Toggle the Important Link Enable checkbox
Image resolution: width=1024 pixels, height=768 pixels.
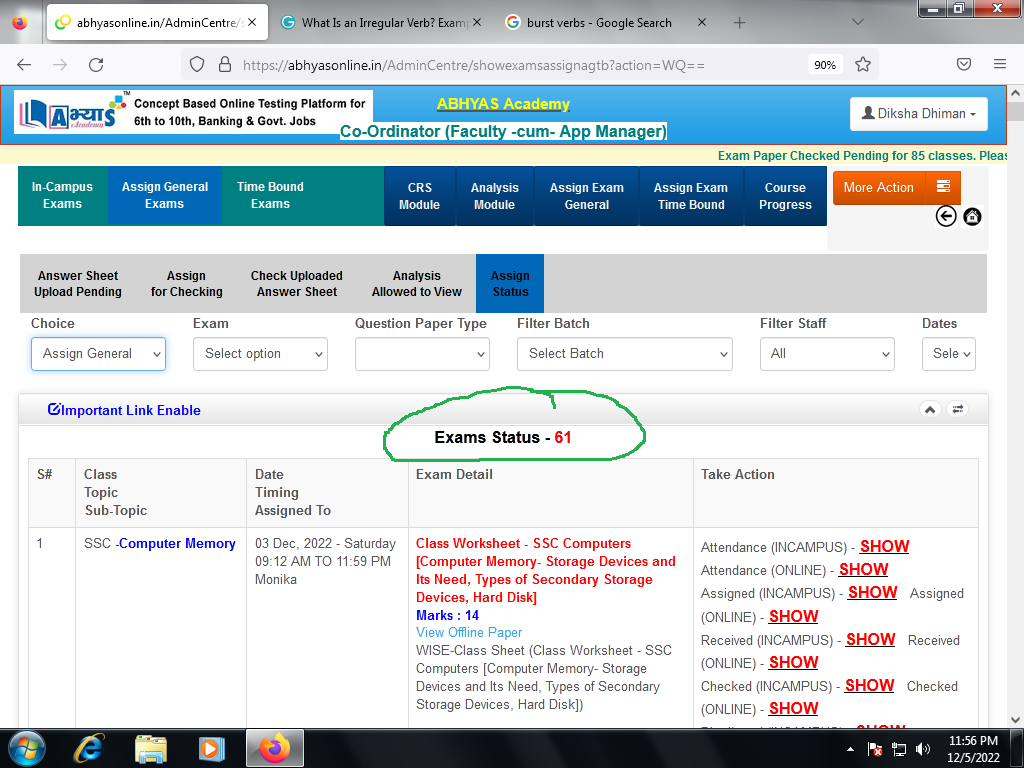click(x=54, y=410)
